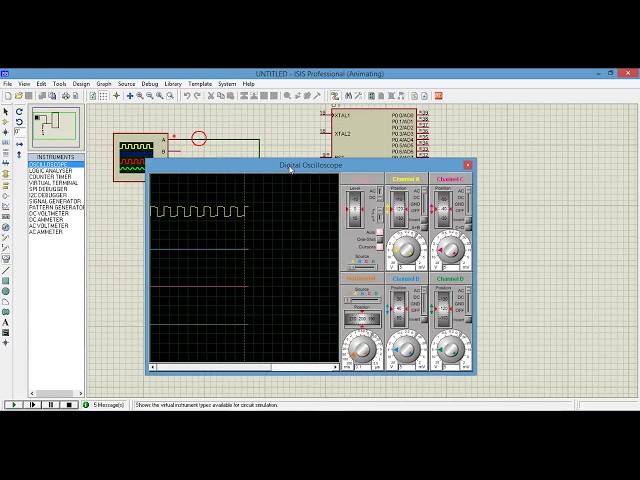Click the horizontal X-Mirror flip icon

[x=19, y=144]
